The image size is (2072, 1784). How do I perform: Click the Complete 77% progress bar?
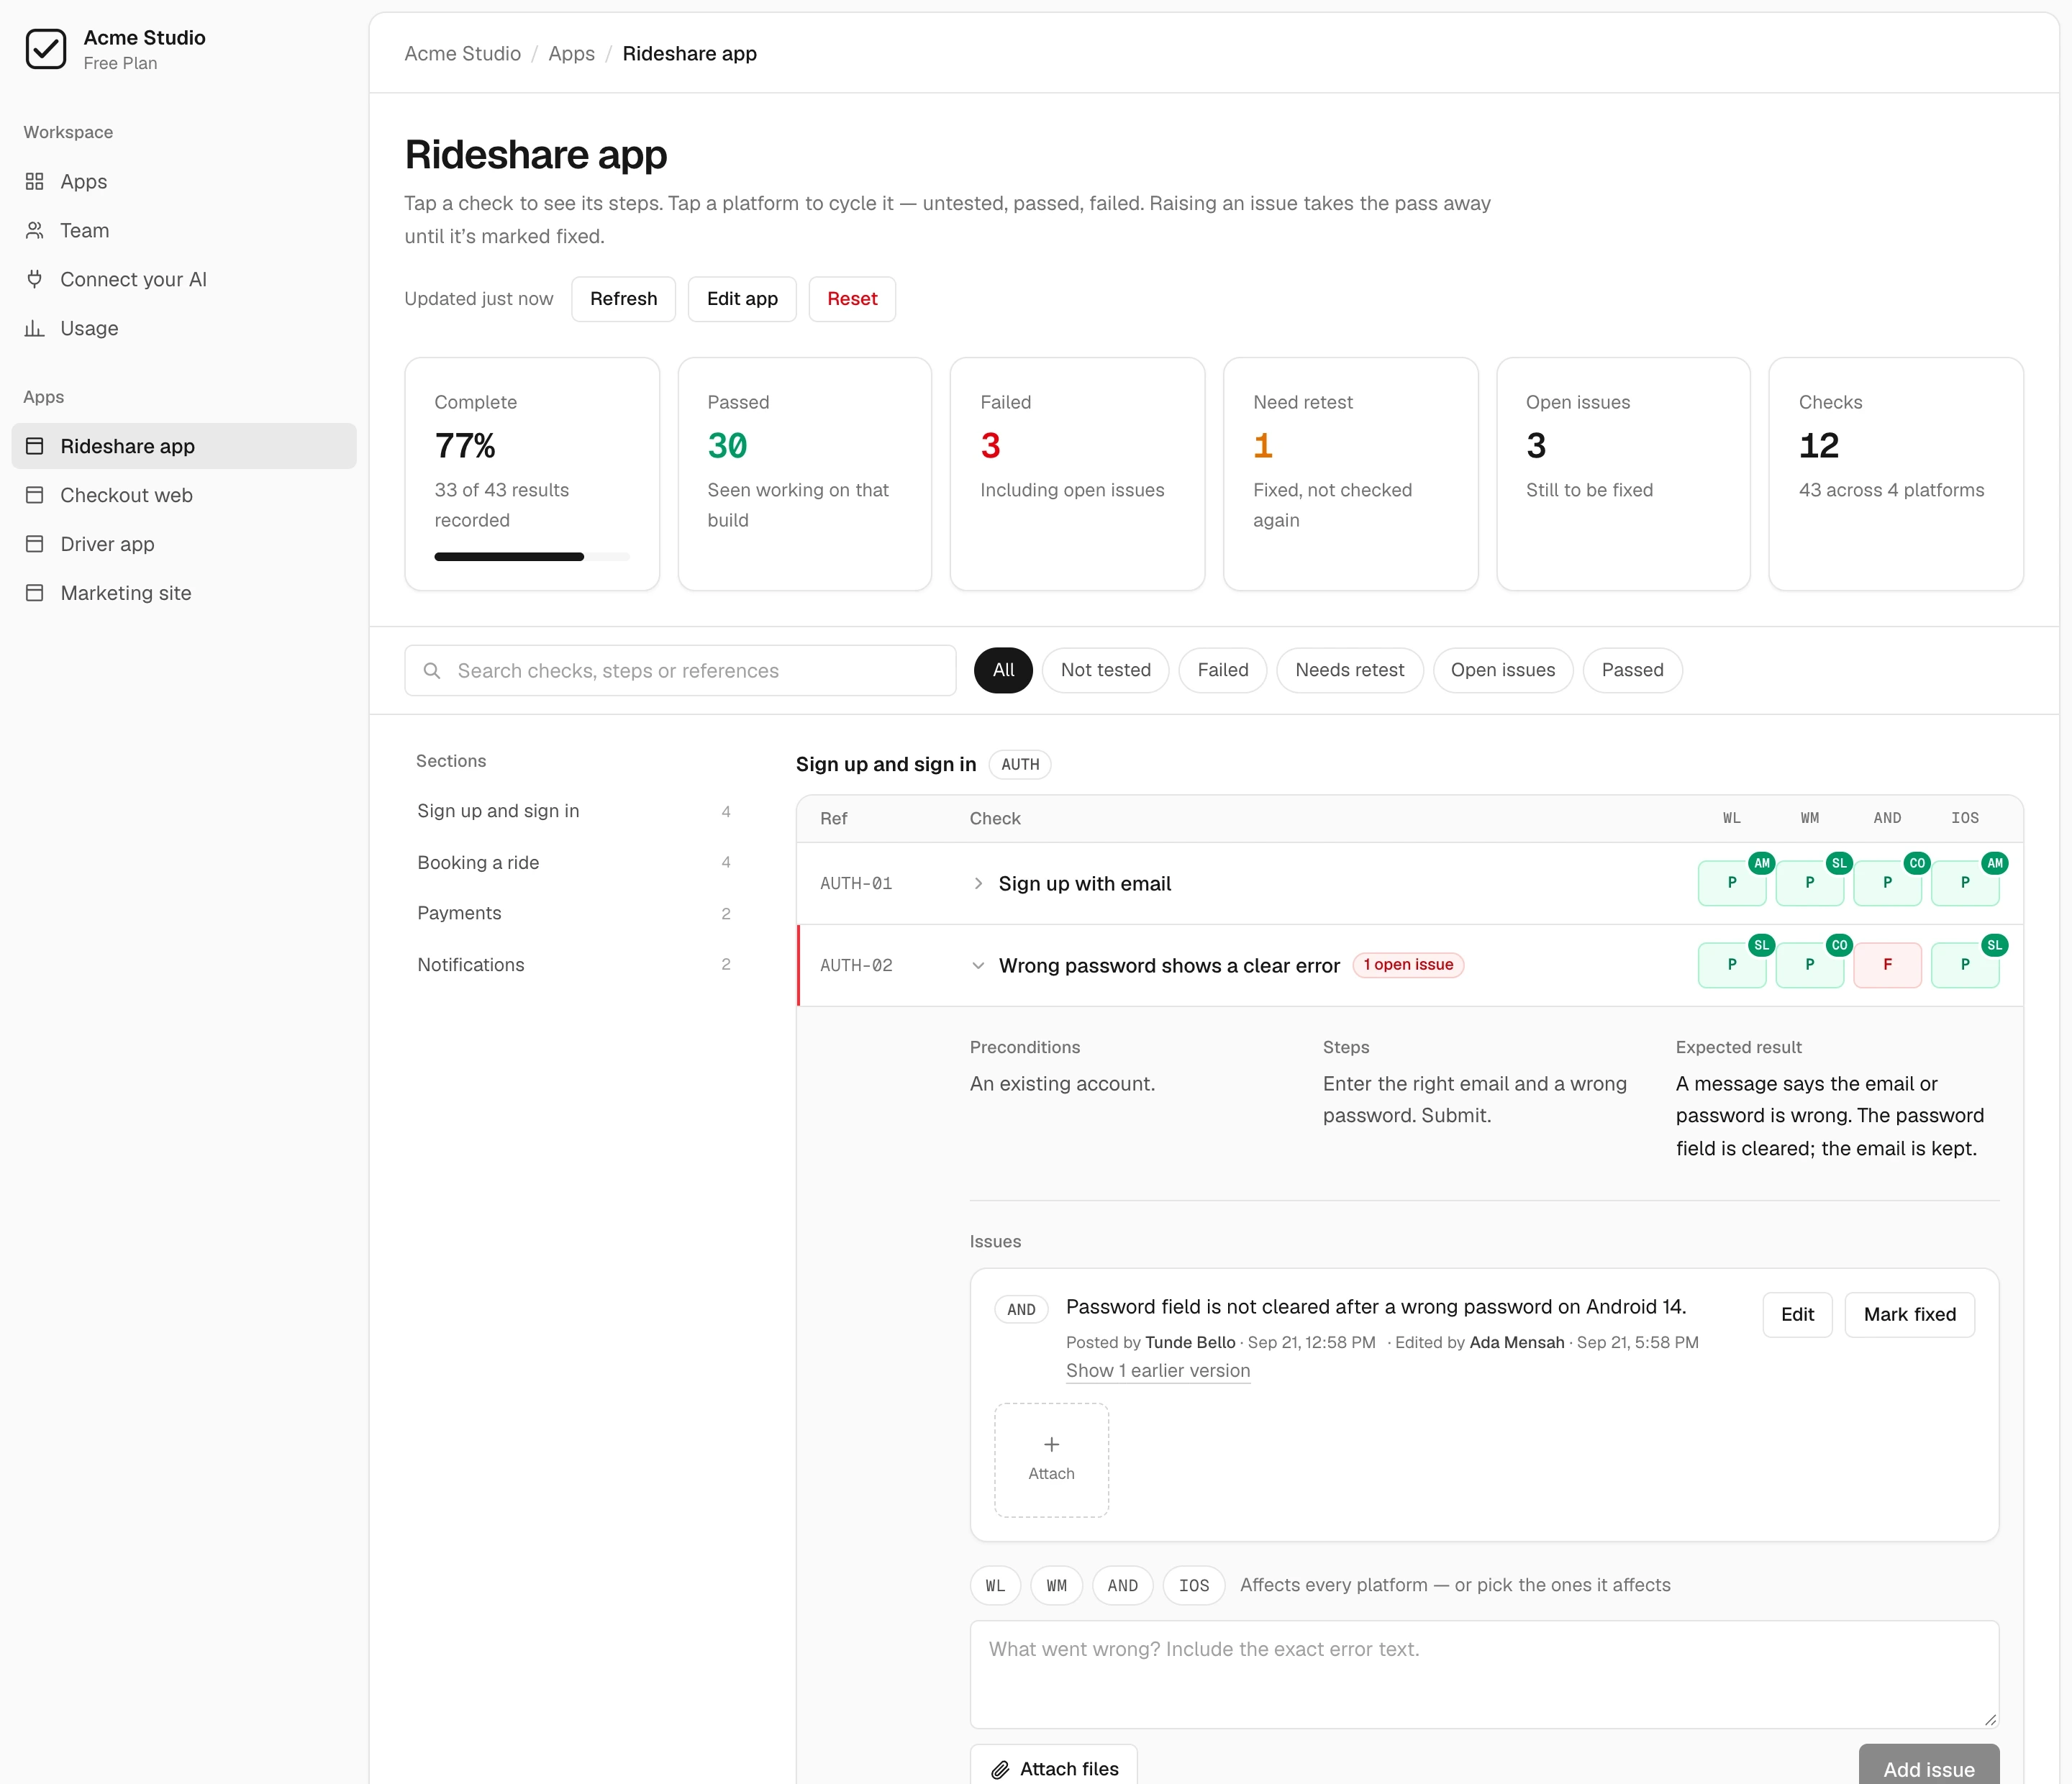click(x=532, y=557)
